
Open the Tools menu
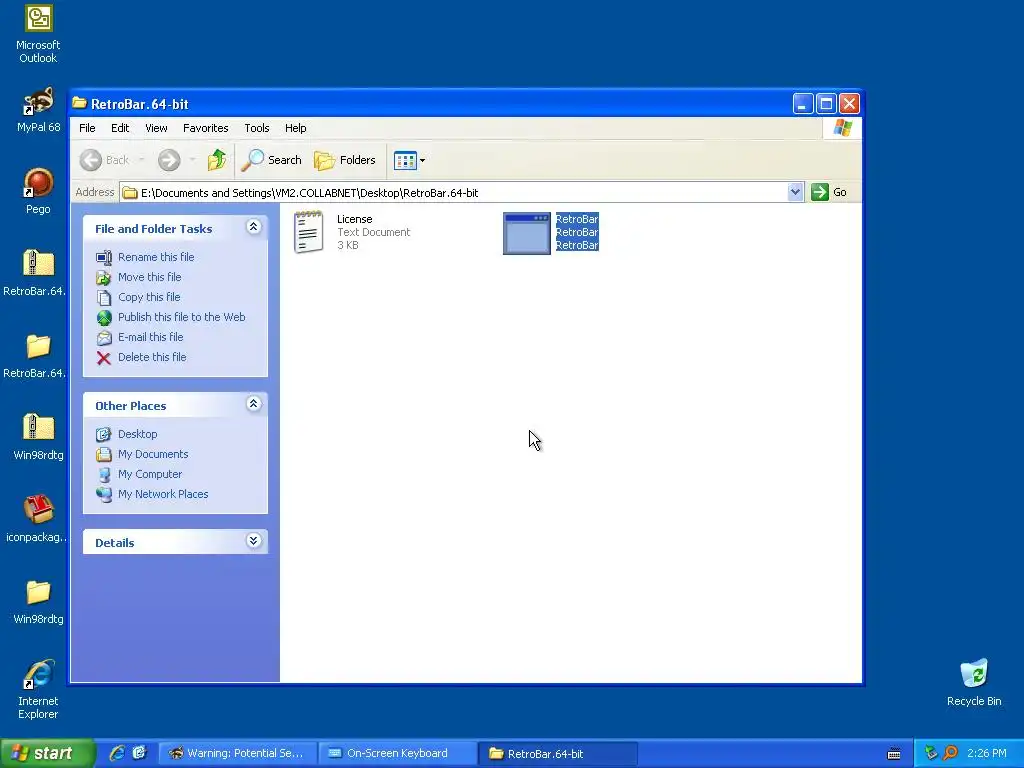(257, 128)
